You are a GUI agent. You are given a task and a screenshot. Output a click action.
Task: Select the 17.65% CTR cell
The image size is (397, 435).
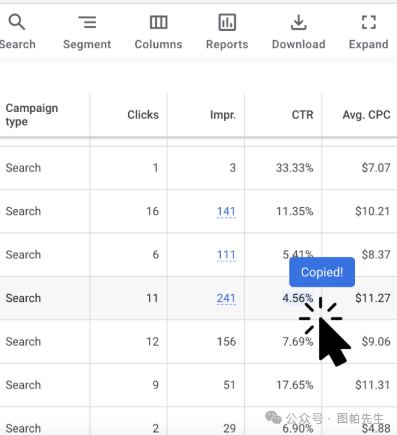[x=294, y=385]
